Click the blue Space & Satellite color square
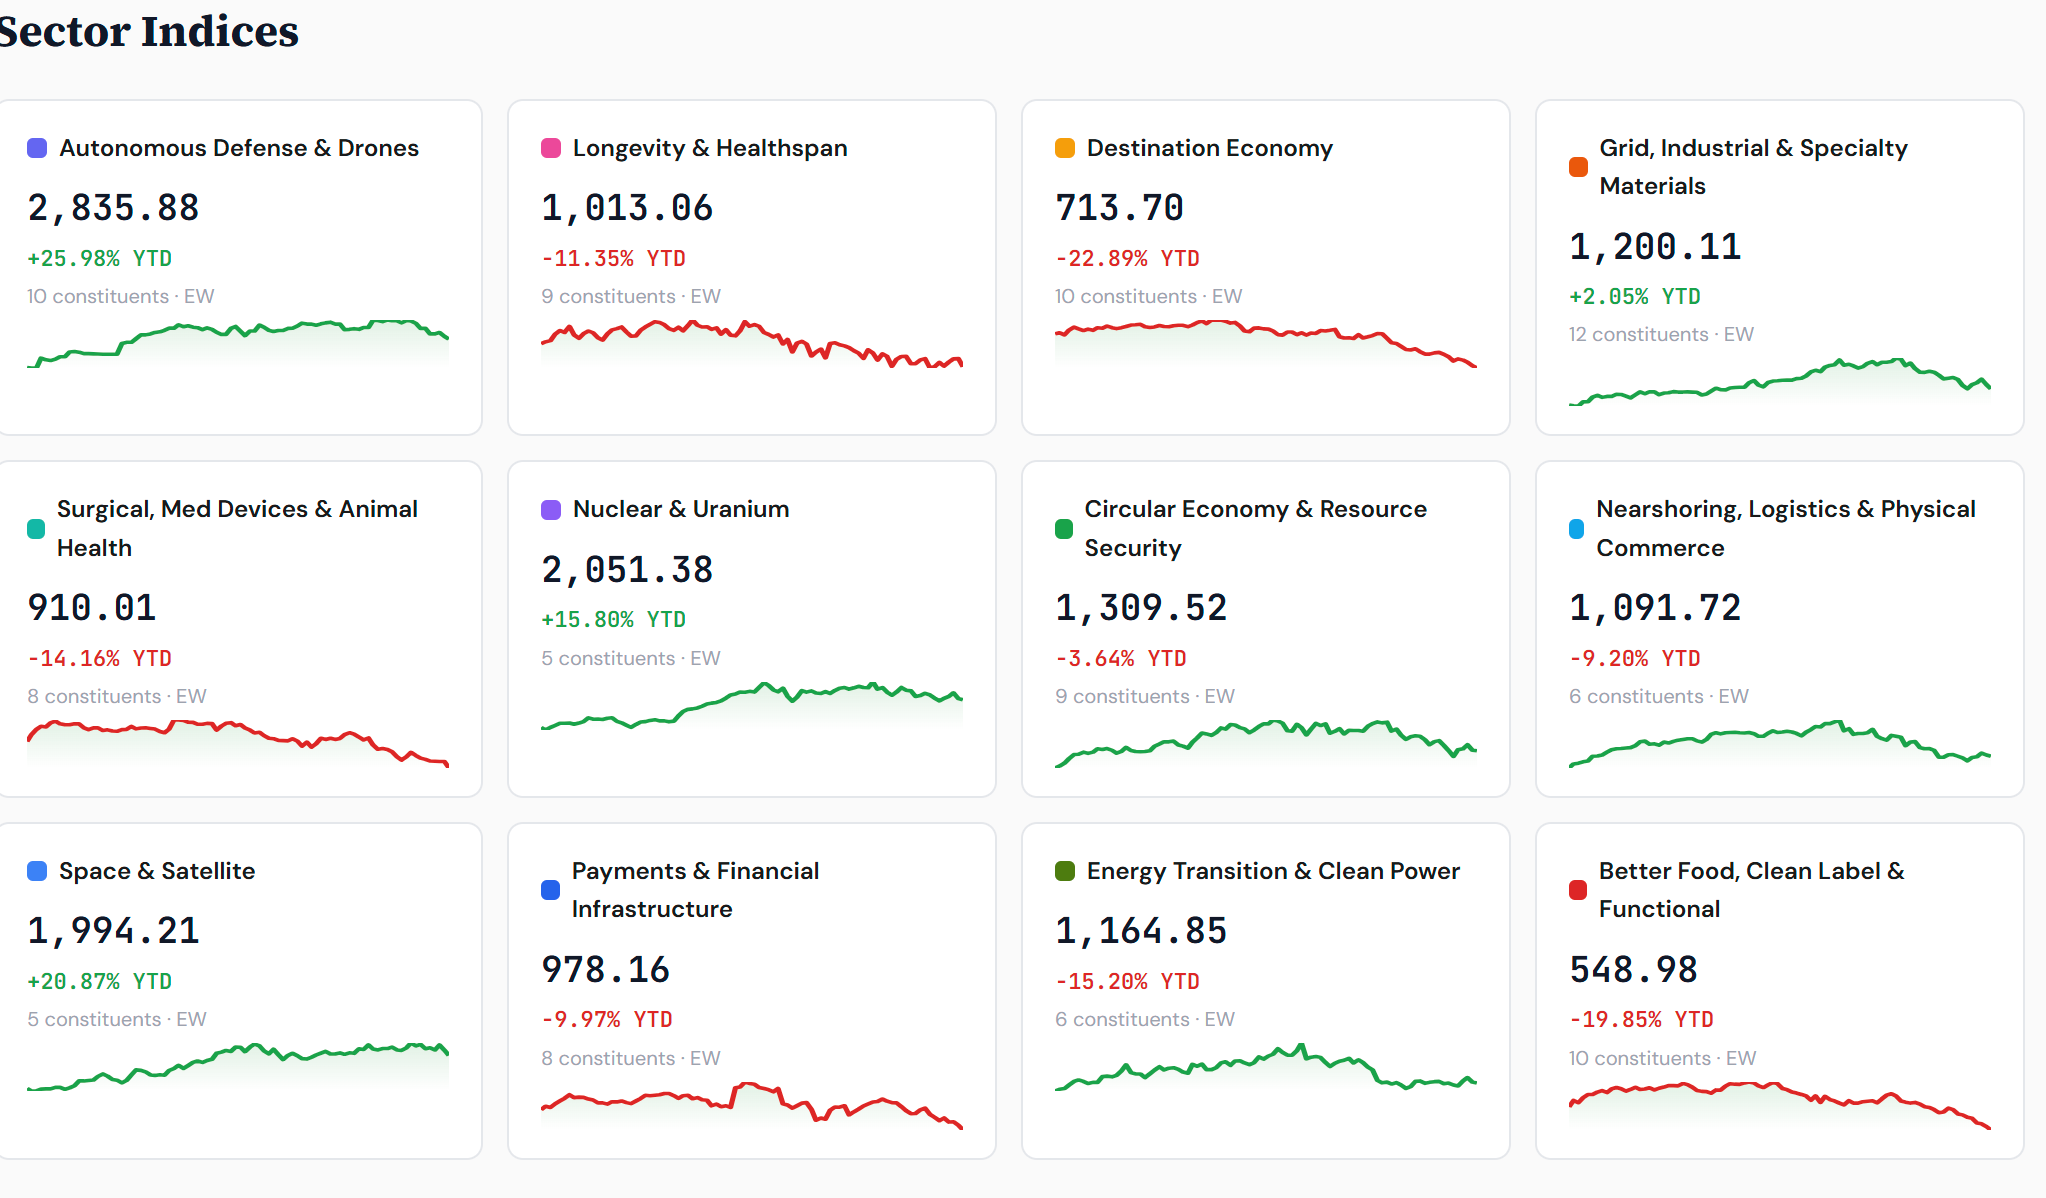2046x1198 pixels. (37, 871)
